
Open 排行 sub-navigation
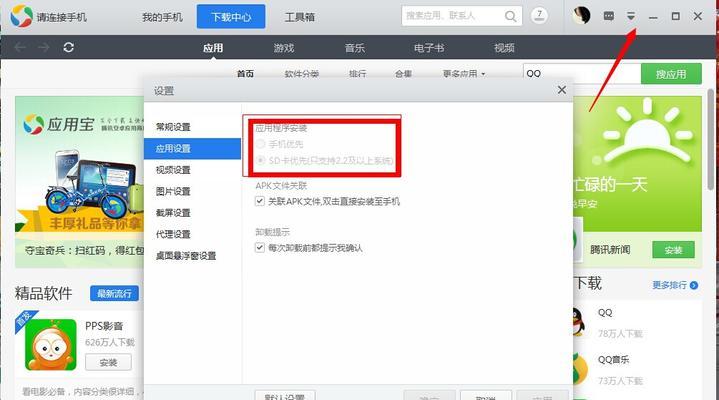click(357, 73)
